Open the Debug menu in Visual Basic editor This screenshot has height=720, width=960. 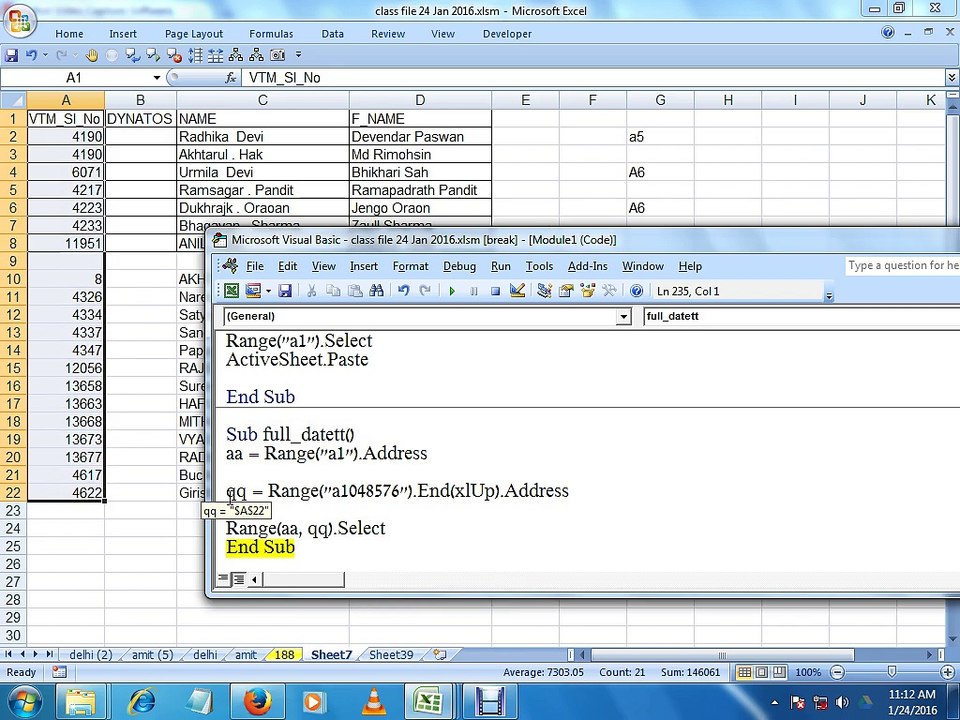[x=459, y=266]
